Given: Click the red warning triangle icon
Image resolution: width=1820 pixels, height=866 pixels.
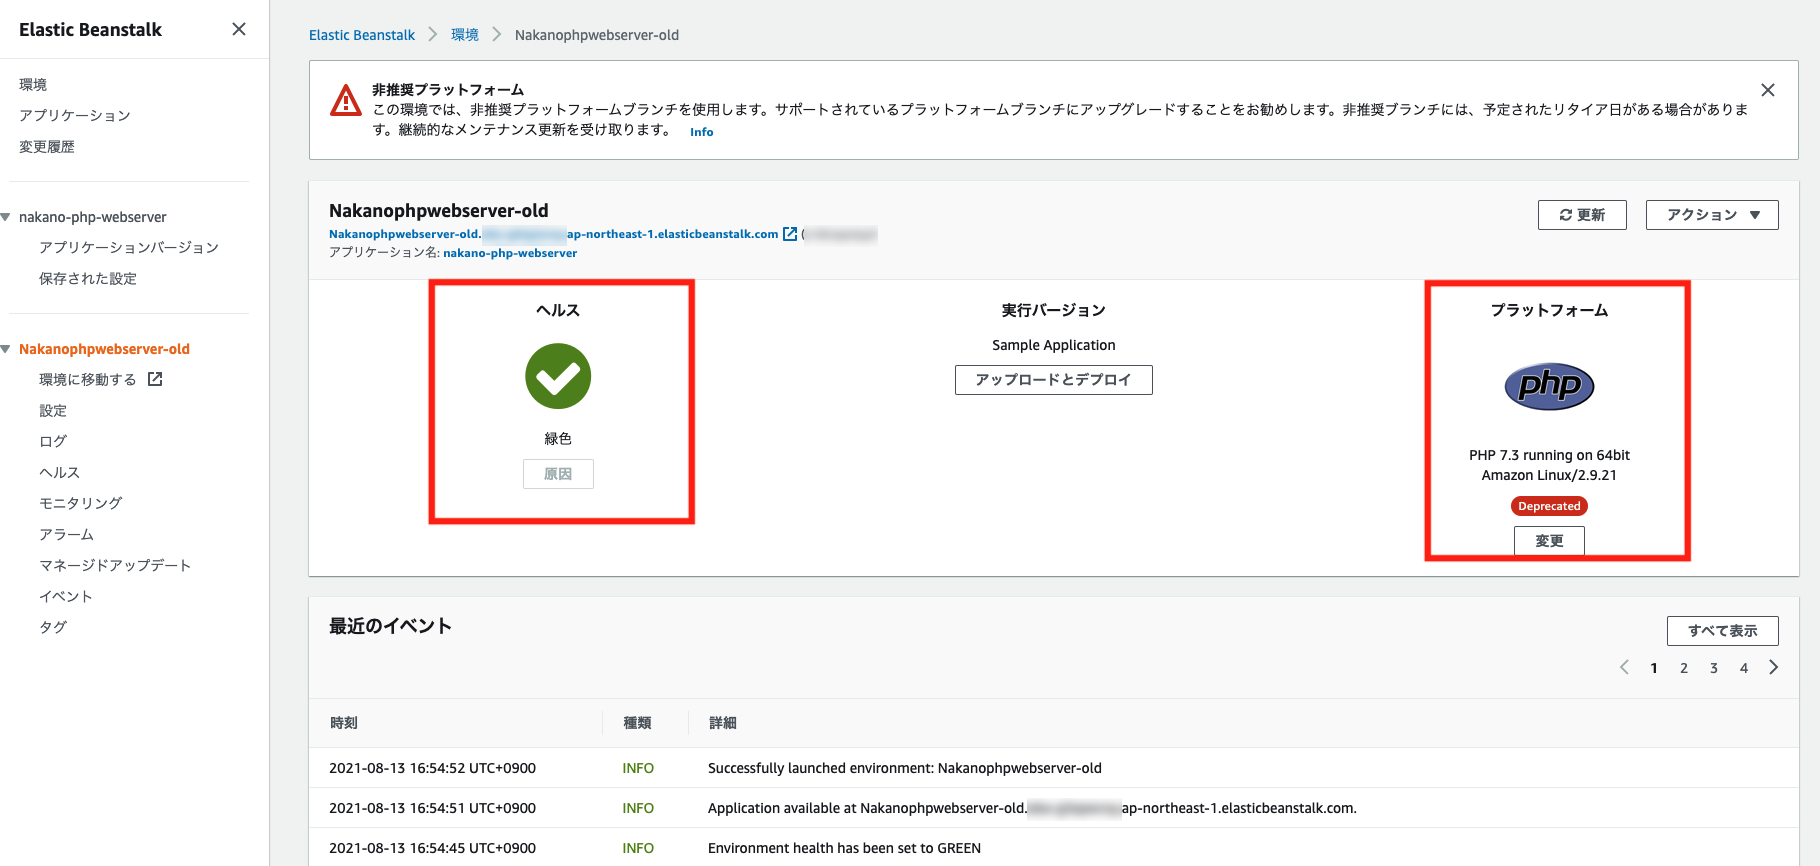Looking at the screenshot, I should [x=346, y=100].
